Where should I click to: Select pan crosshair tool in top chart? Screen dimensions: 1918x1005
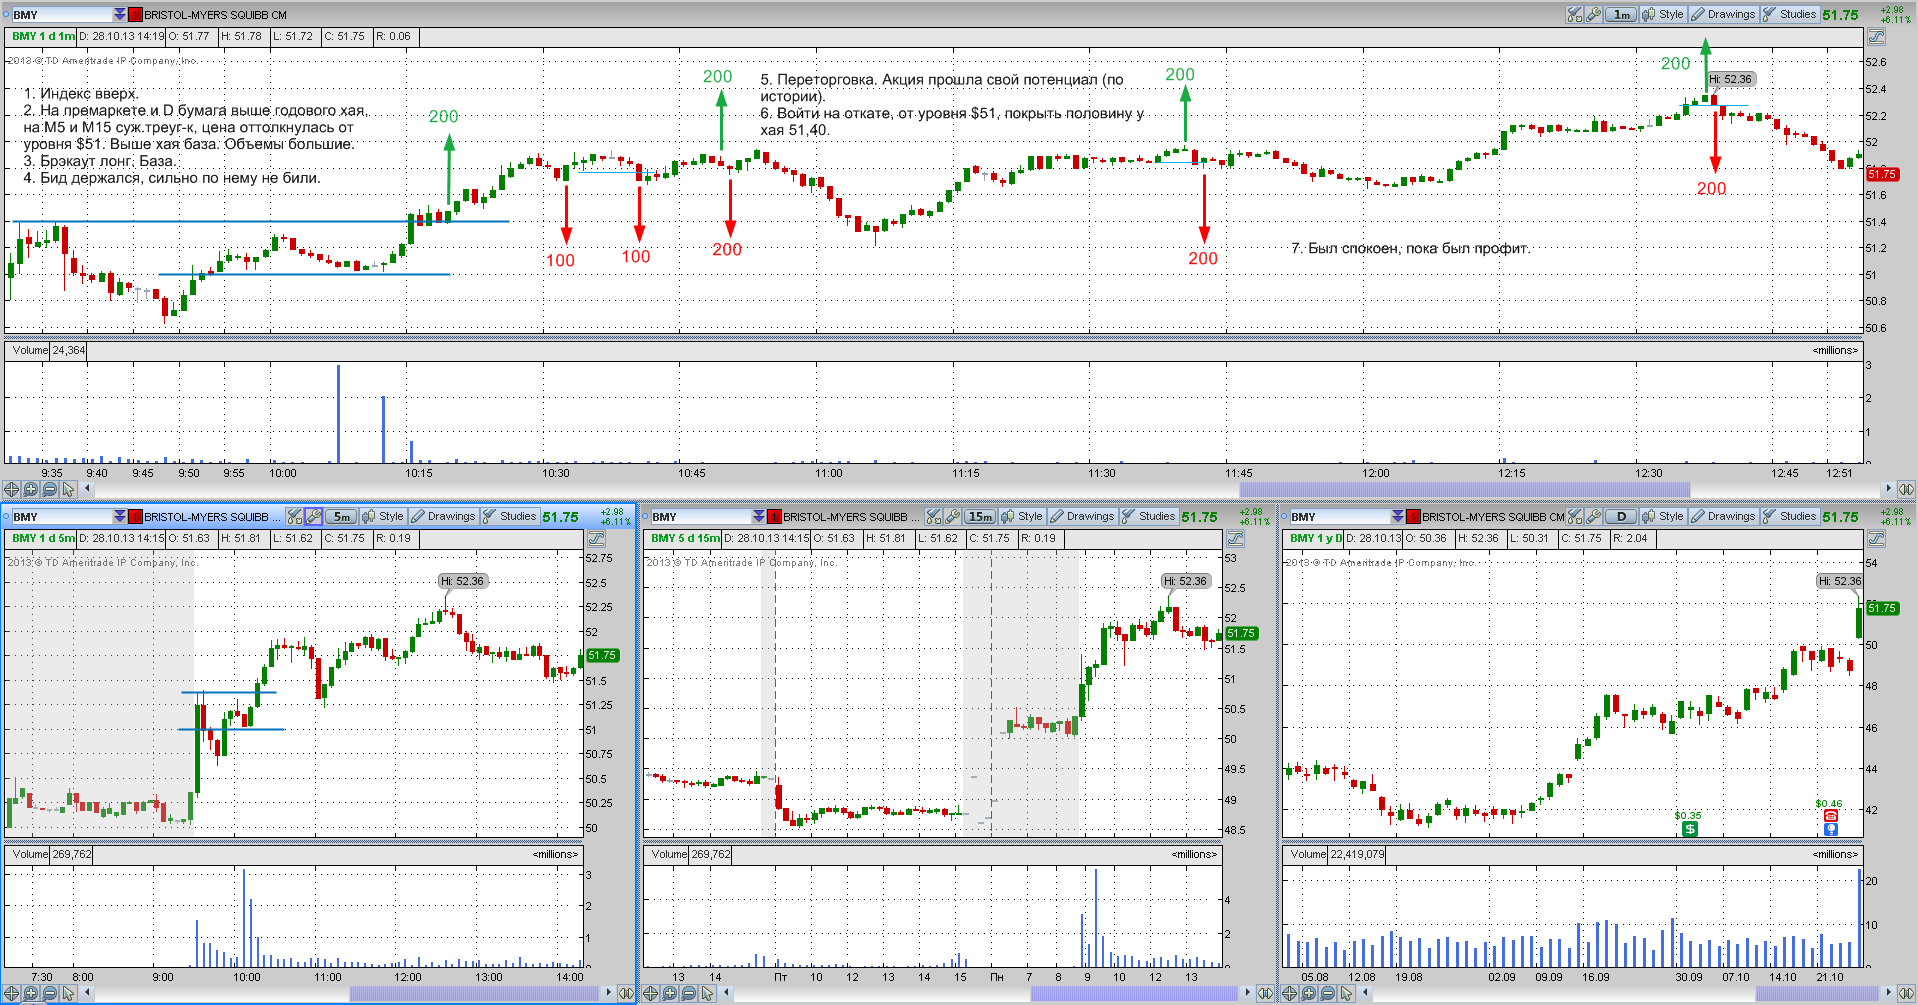tap(11, 489)
